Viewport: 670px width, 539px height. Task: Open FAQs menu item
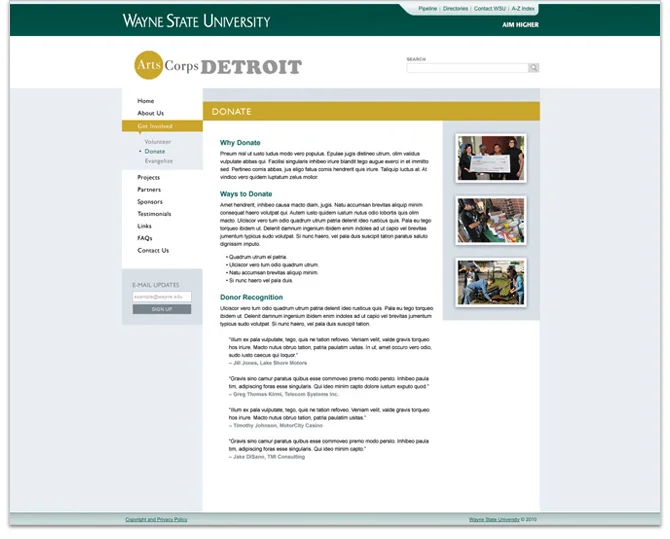click(x=144, y=238)
